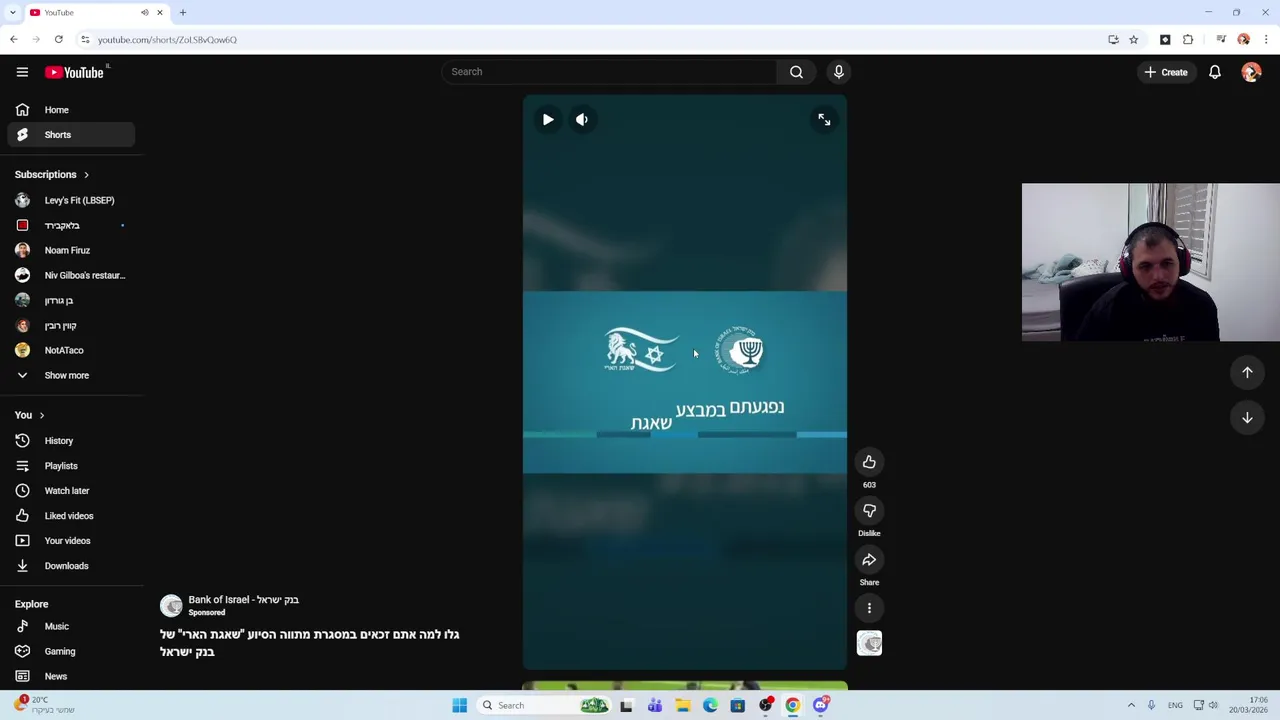Open Gaming under Explore
This screenshot has height=720, width=1280.
coord(70,651)
